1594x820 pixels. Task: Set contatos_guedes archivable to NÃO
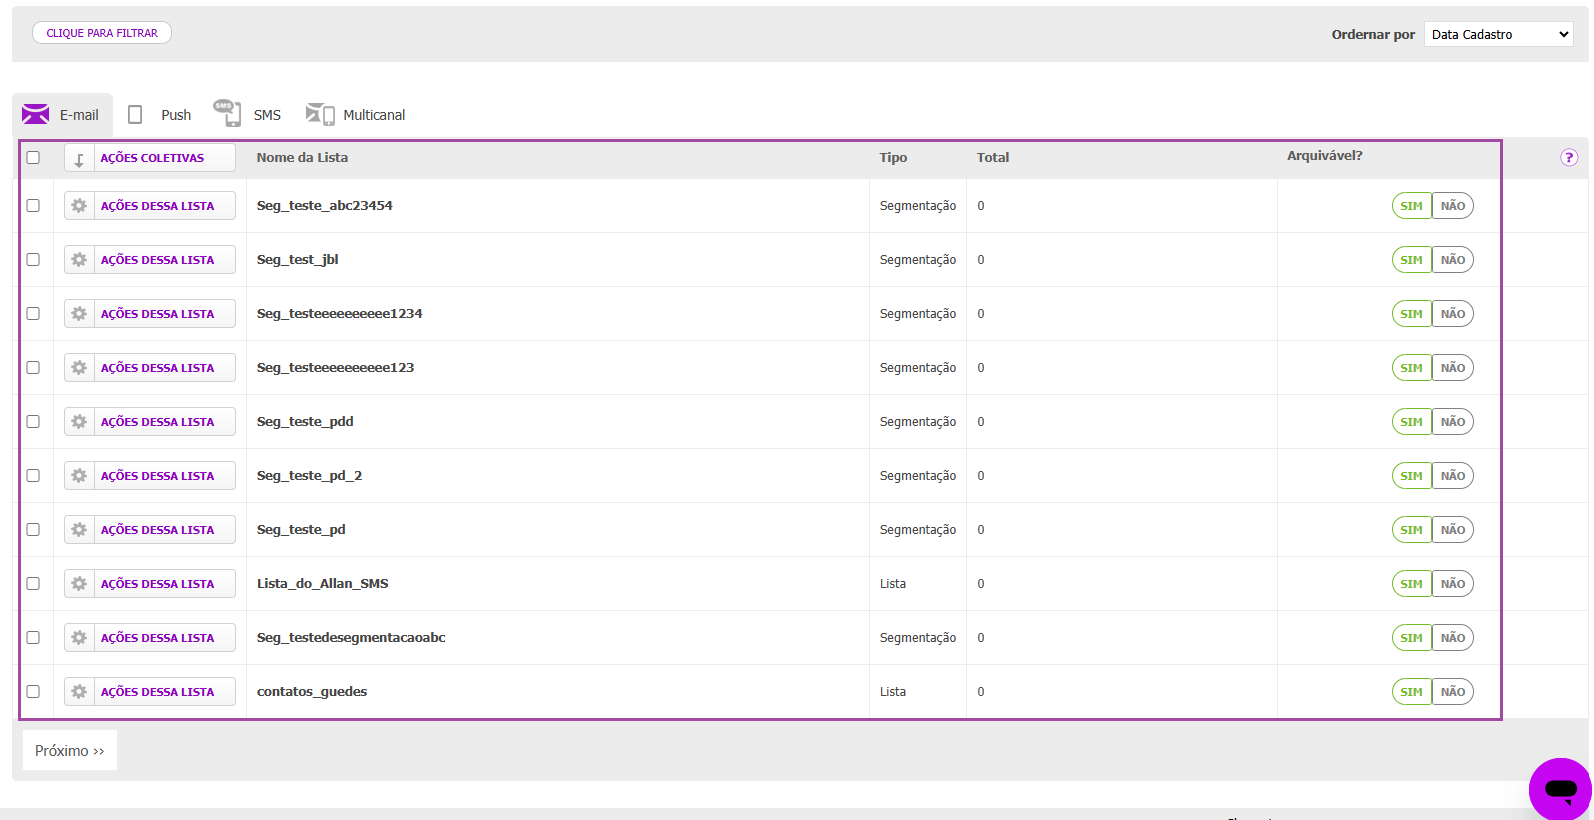click(1453, 692)
